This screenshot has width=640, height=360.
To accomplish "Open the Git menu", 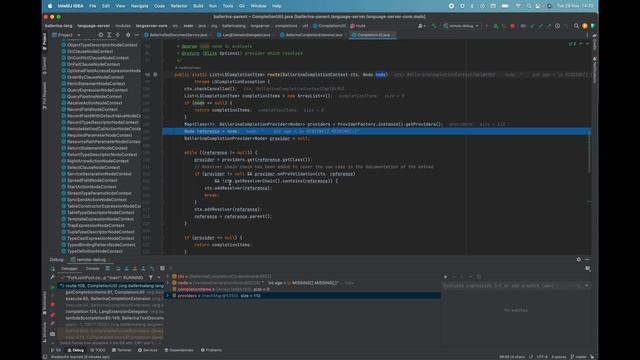I will 242,6.
